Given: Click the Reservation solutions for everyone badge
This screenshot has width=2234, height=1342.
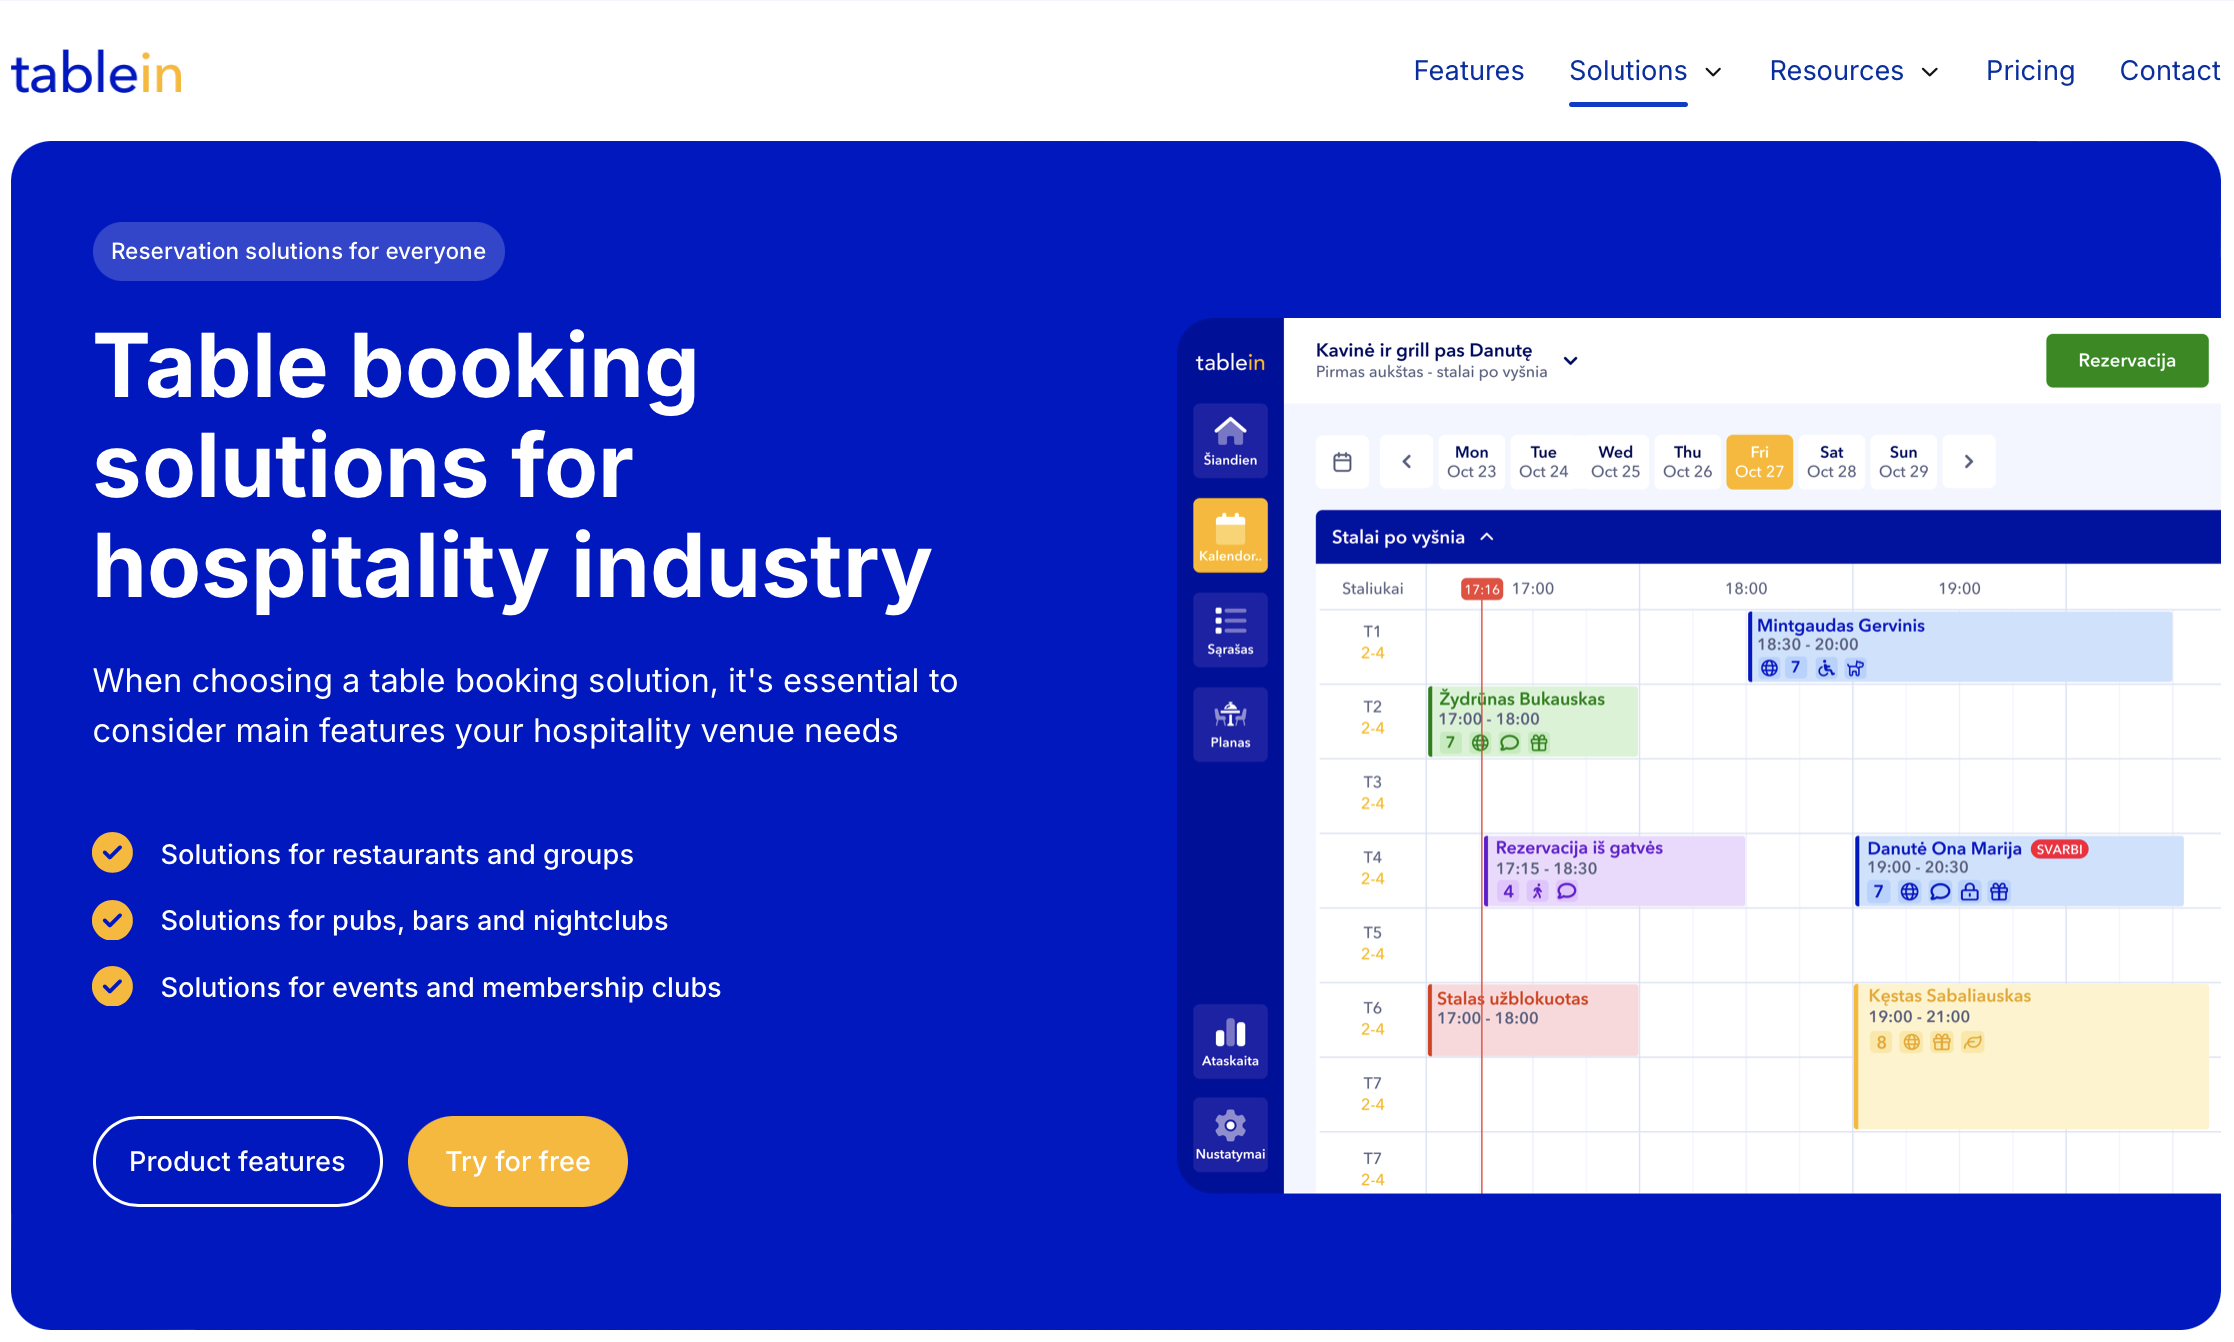Looking at the screenshot, I should tap(298, 251).
